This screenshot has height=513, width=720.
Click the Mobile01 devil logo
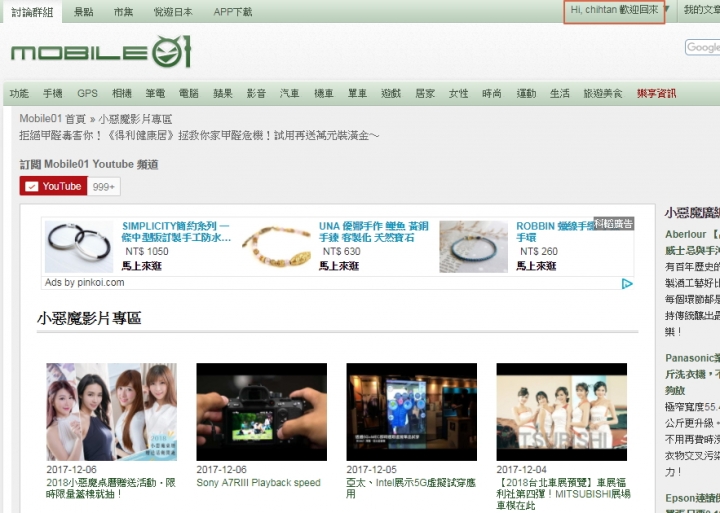point(101,51)
